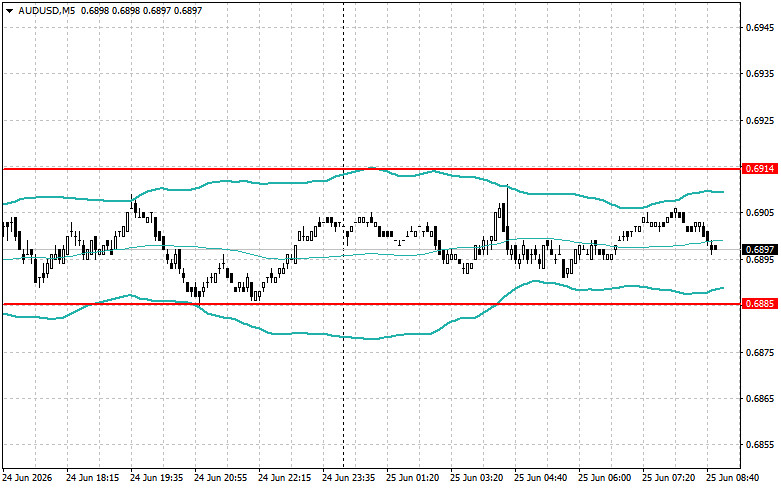Select the 25 Jun 03:20 time label
This screenshot has height=489, width=781.
[x=477, y=478]
